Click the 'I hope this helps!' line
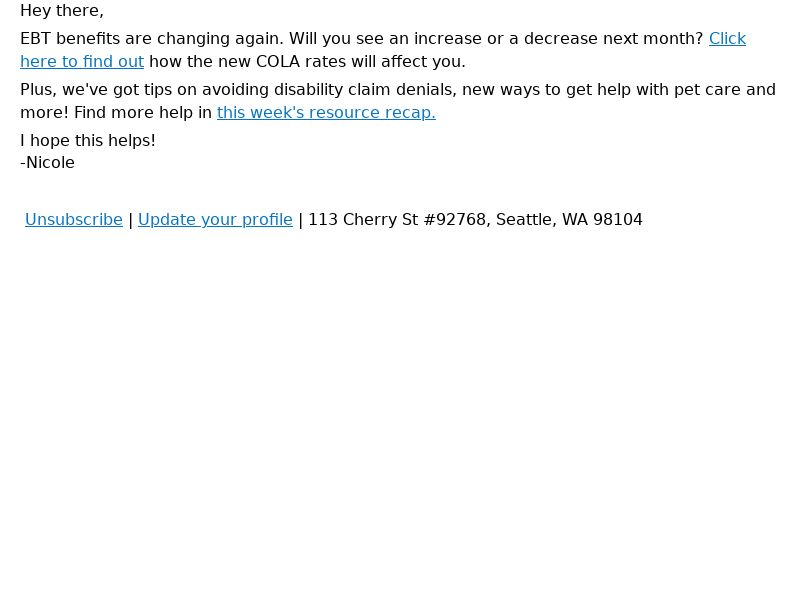 88,141
